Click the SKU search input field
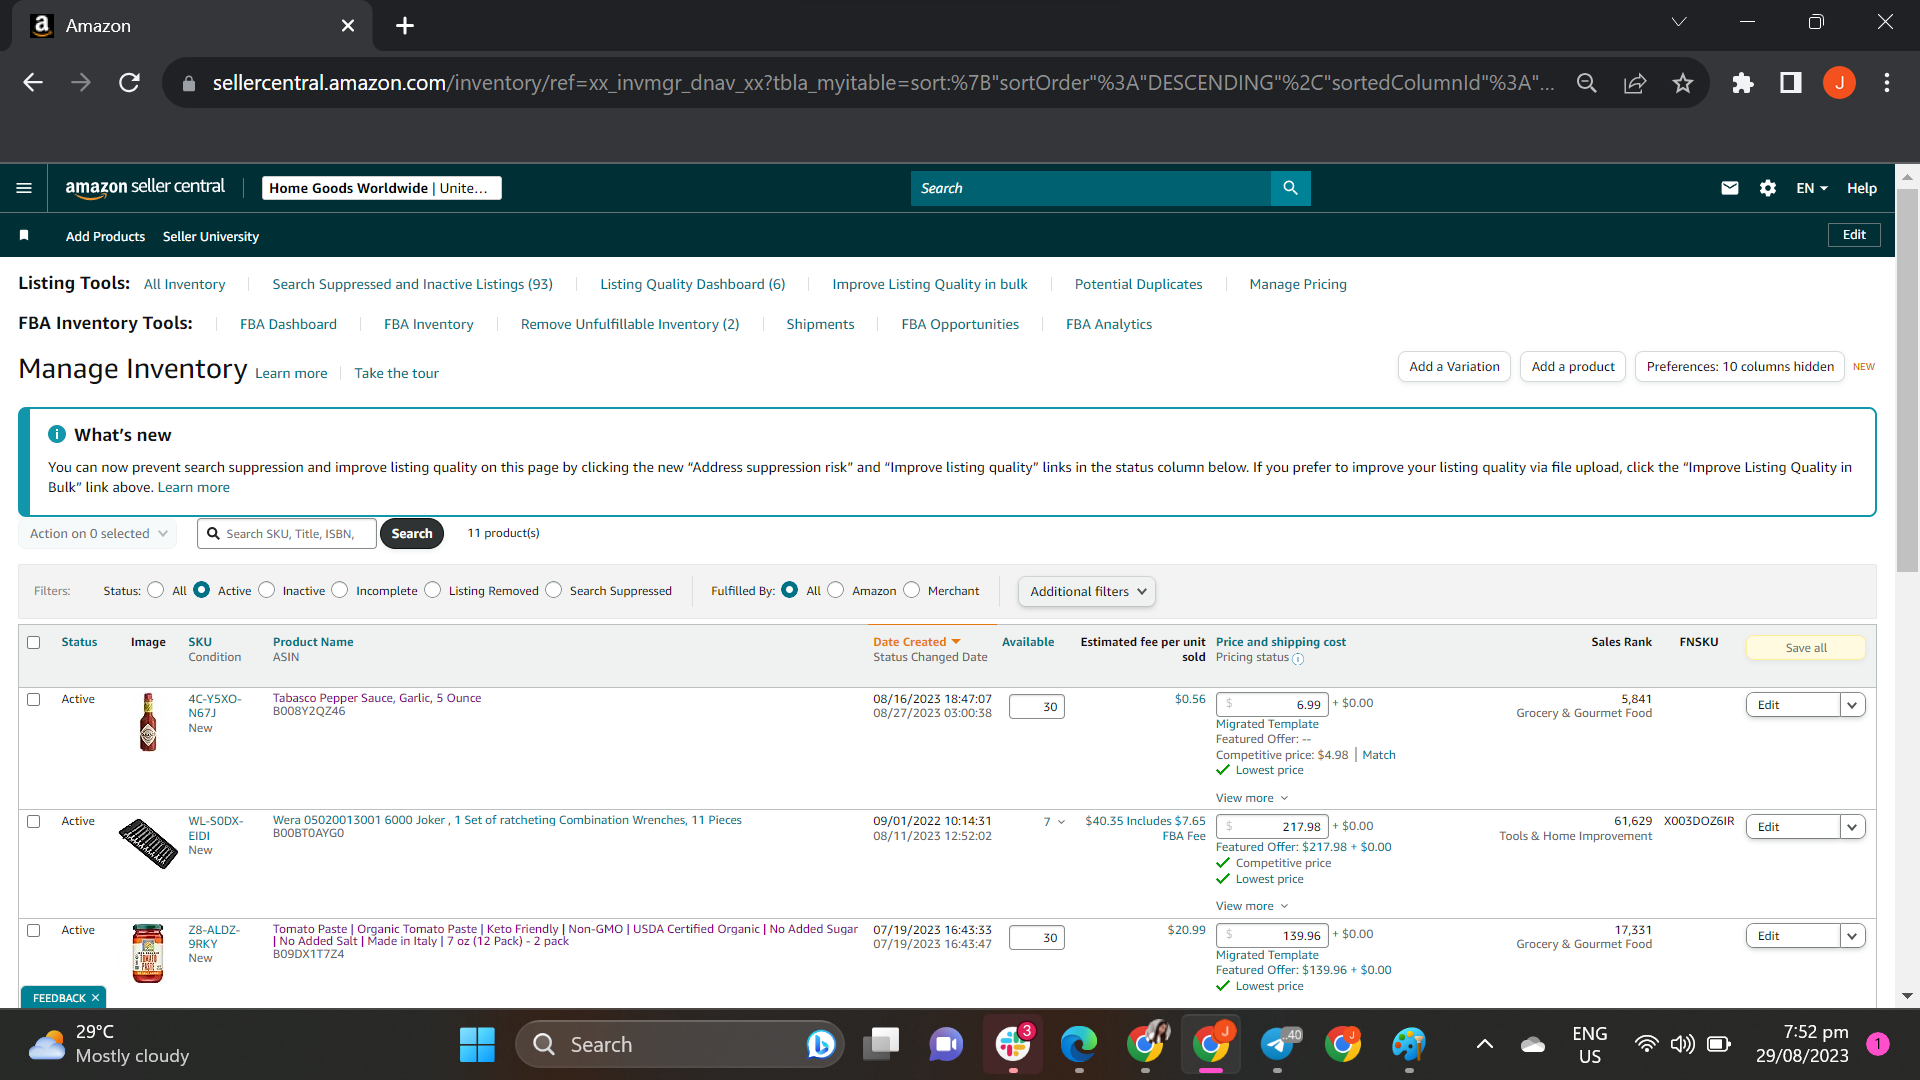Viewport: 1920px width, 1080px height. point(287,534)
